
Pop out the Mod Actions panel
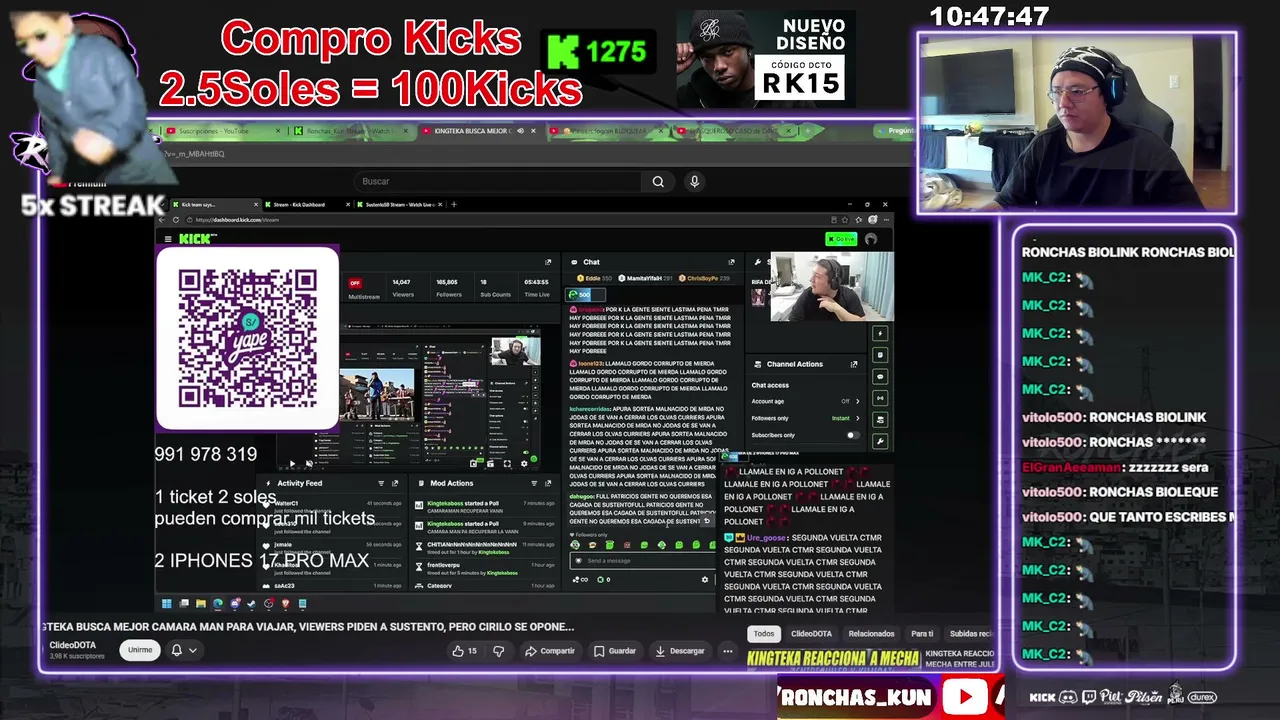548,483
